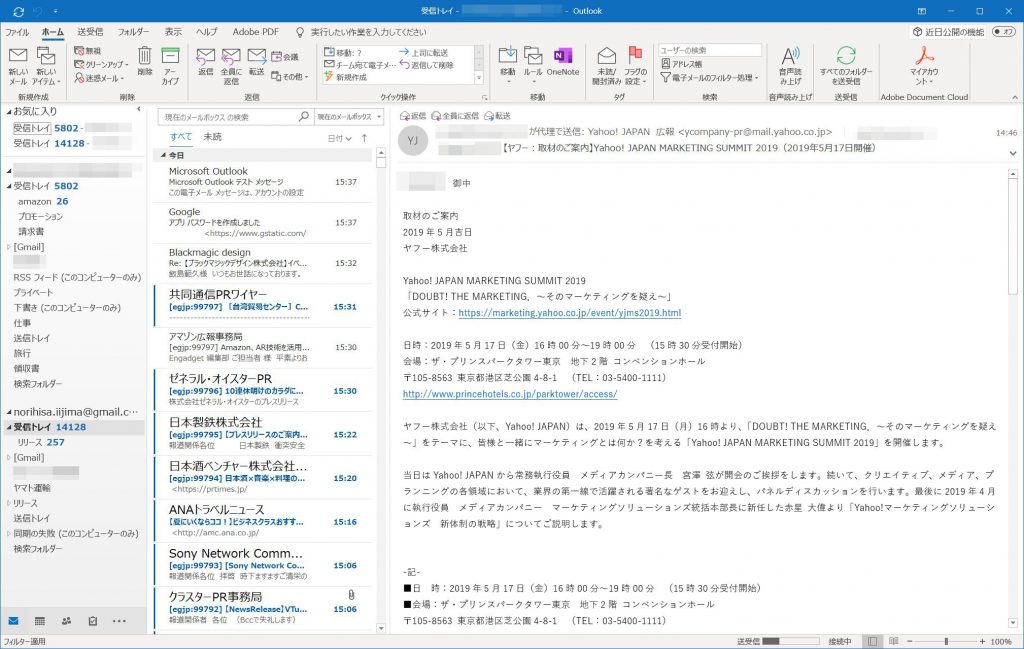1024x649 pixels.
Task: Click 全員に返信 in the reading pane header
Action: click(455, 116)
